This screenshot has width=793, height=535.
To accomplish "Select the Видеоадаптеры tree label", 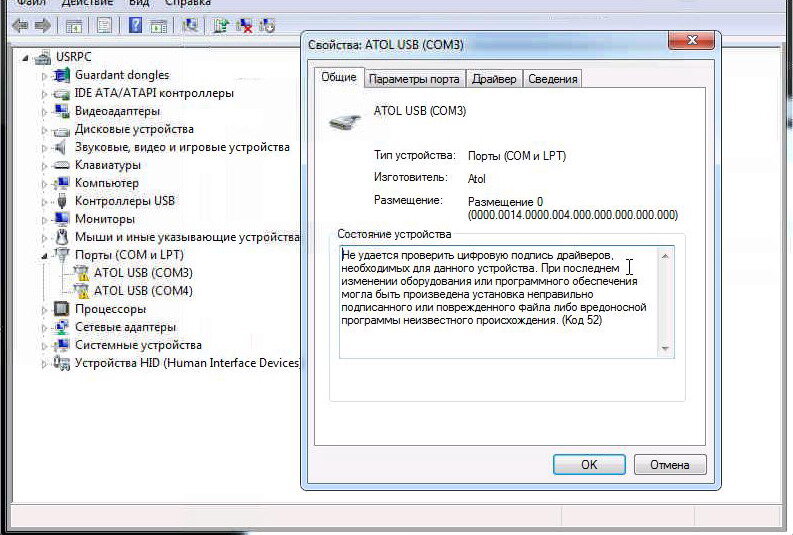I will [117, 111].
